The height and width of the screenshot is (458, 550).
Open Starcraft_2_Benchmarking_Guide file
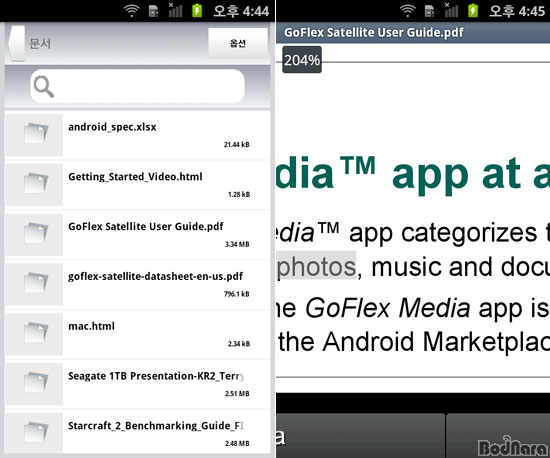click(137, 433)
